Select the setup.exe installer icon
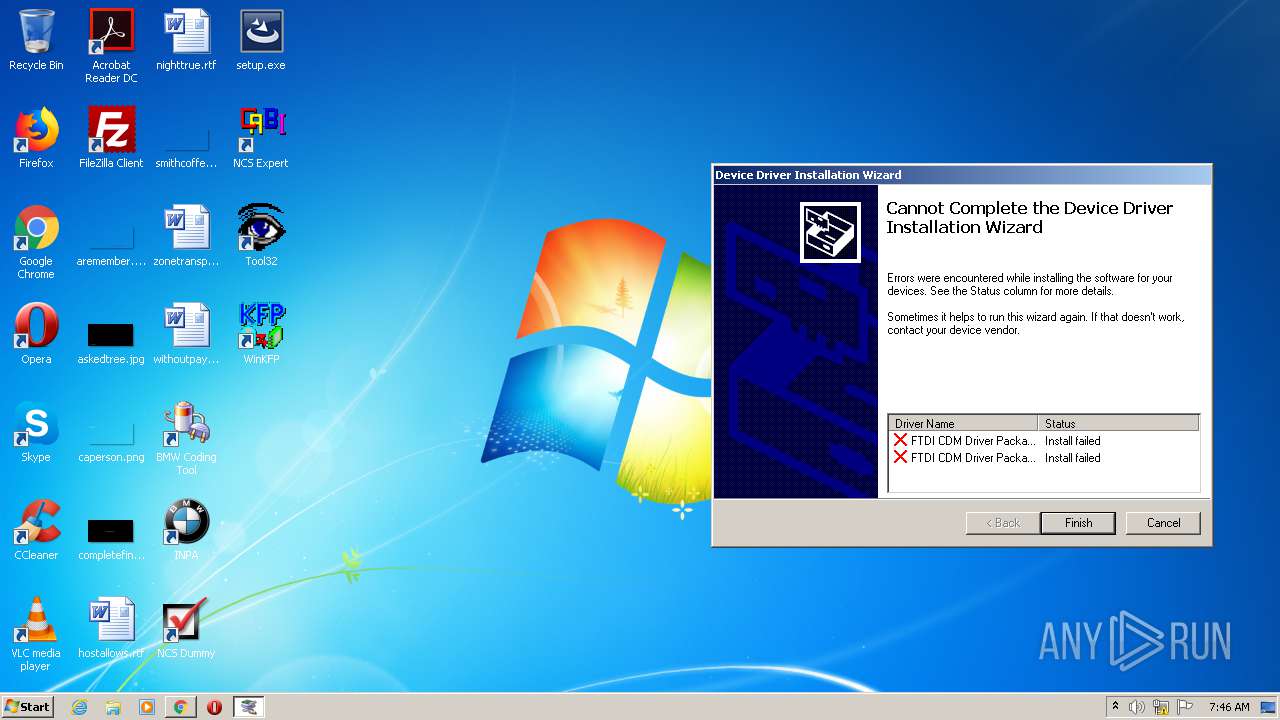This screenshot has height=720, width=1280. tap(261, 40)
